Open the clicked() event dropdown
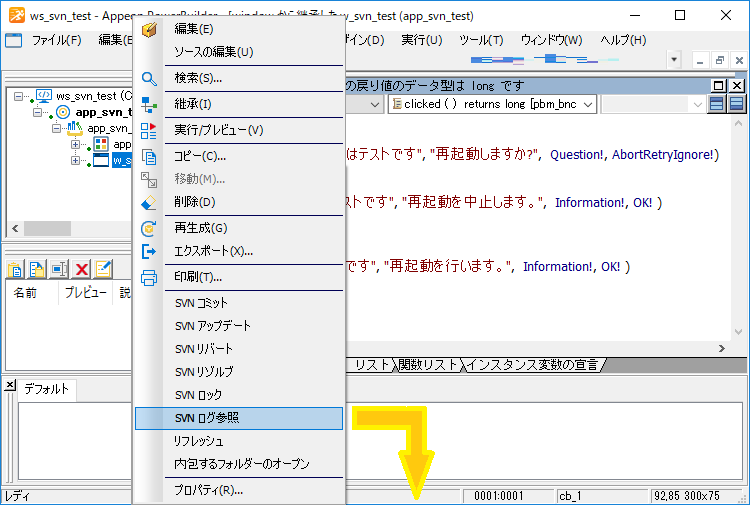This screenshot has height=505, width=750. pos(588,104)
